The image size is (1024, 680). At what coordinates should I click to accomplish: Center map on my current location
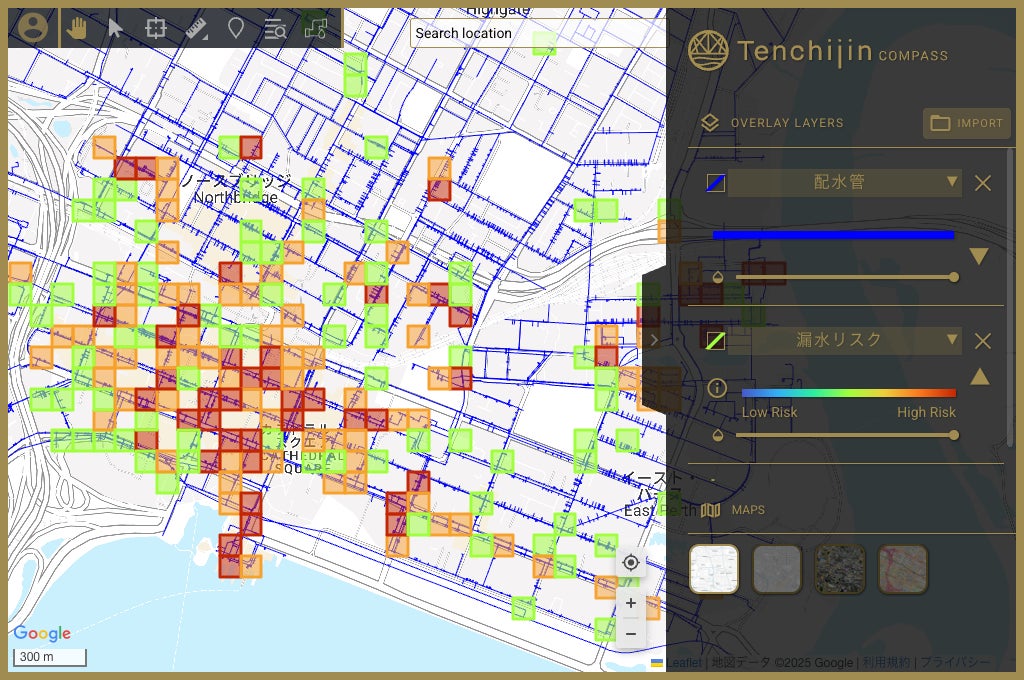point(630,562)
